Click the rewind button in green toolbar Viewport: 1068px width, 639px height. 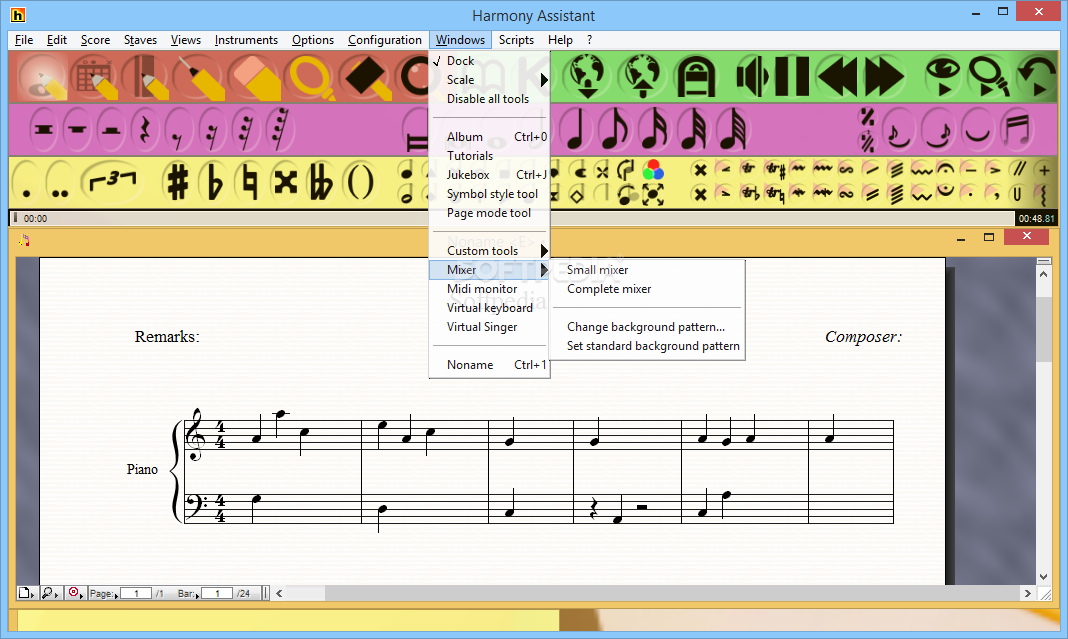(837, 76)
